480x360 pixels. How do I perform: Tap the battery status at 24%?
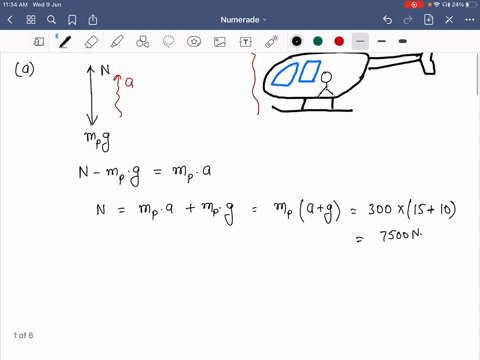point(465,5)
